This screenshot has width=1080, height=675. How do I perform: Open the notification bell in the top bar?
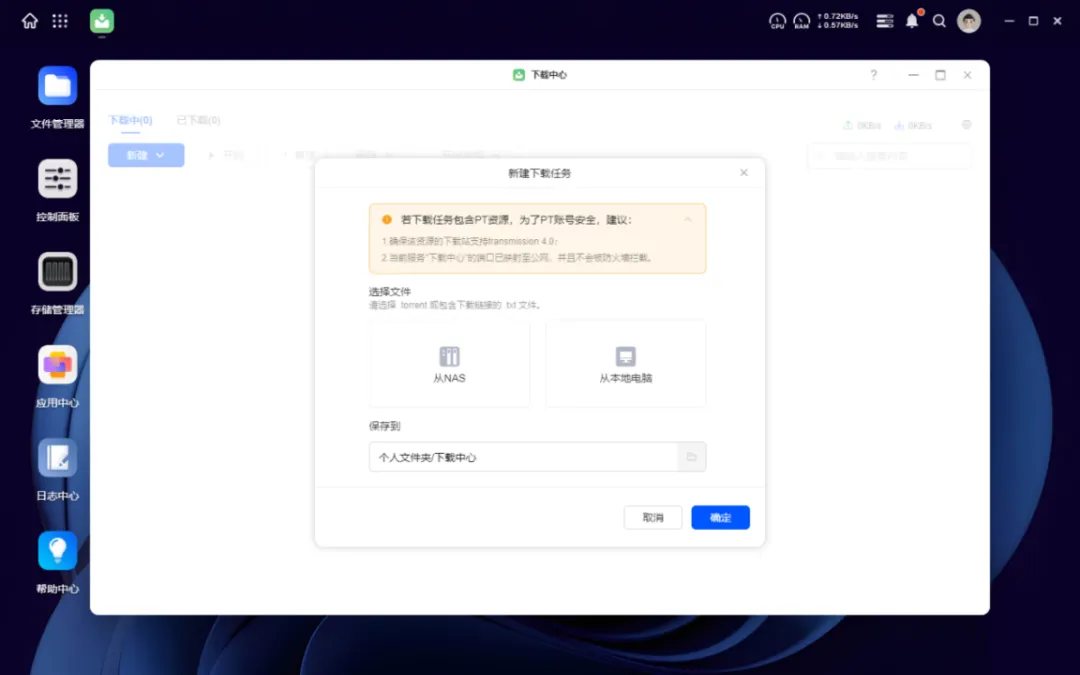pyautogui.click(x=911, y=20)
